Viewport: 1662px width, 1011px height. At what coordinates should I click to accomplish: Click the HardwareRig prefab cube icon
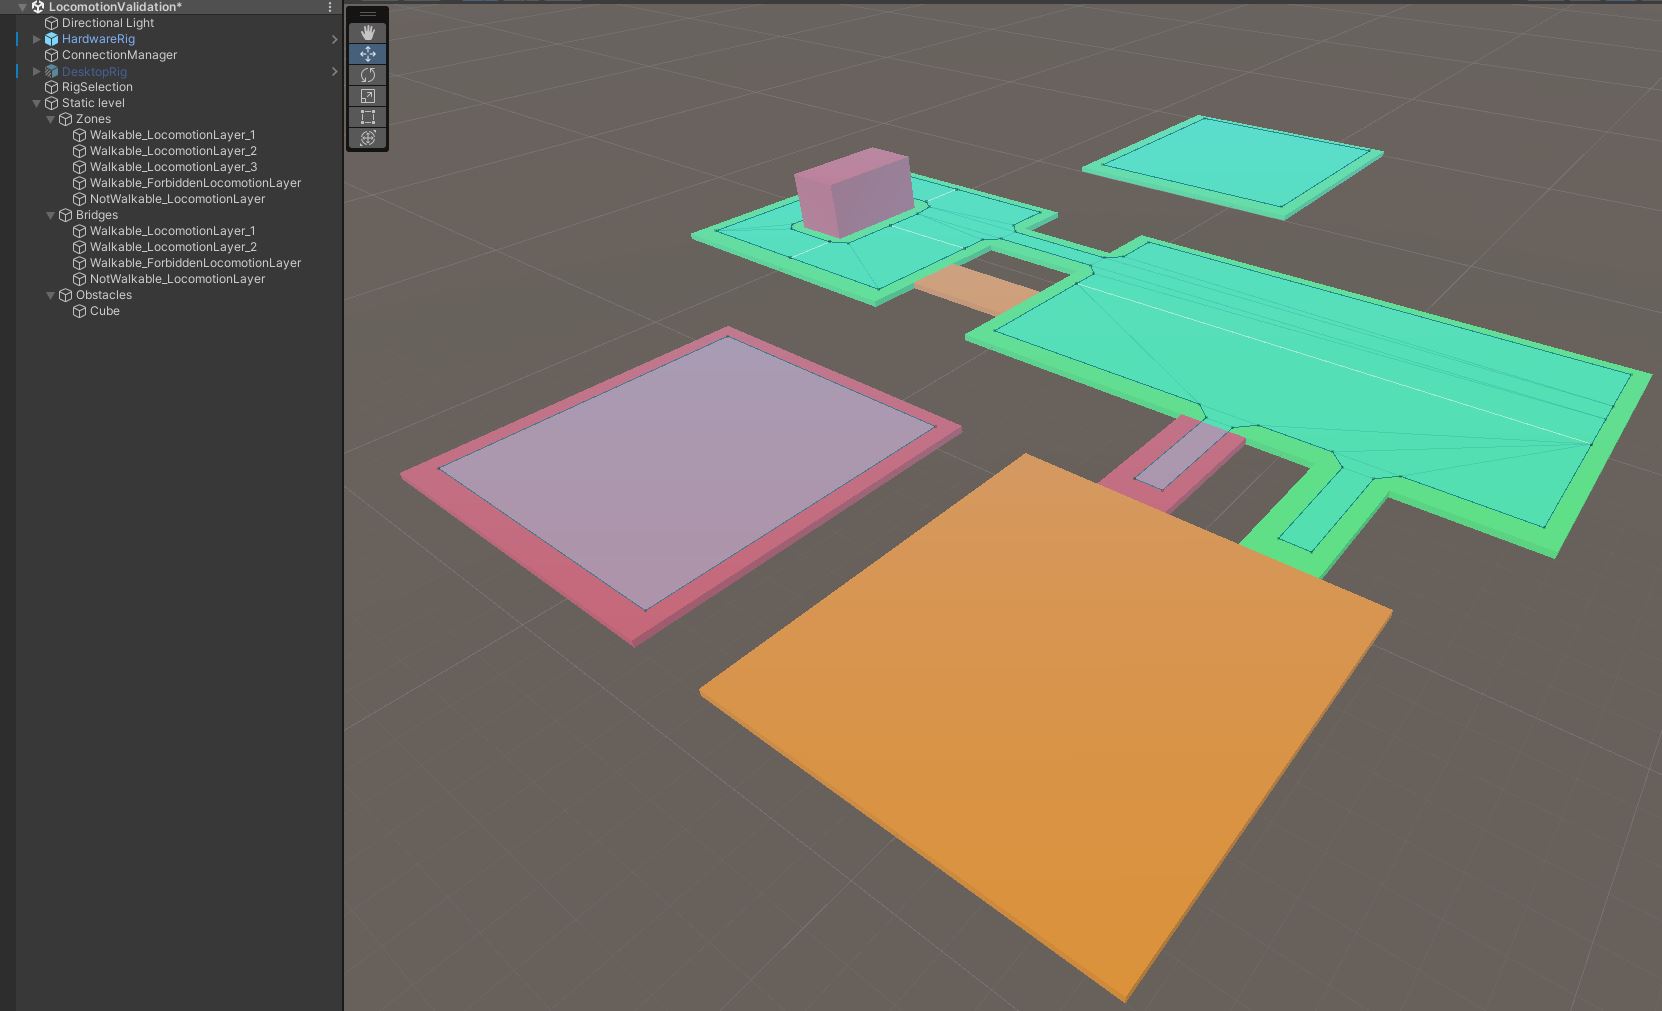52,39
